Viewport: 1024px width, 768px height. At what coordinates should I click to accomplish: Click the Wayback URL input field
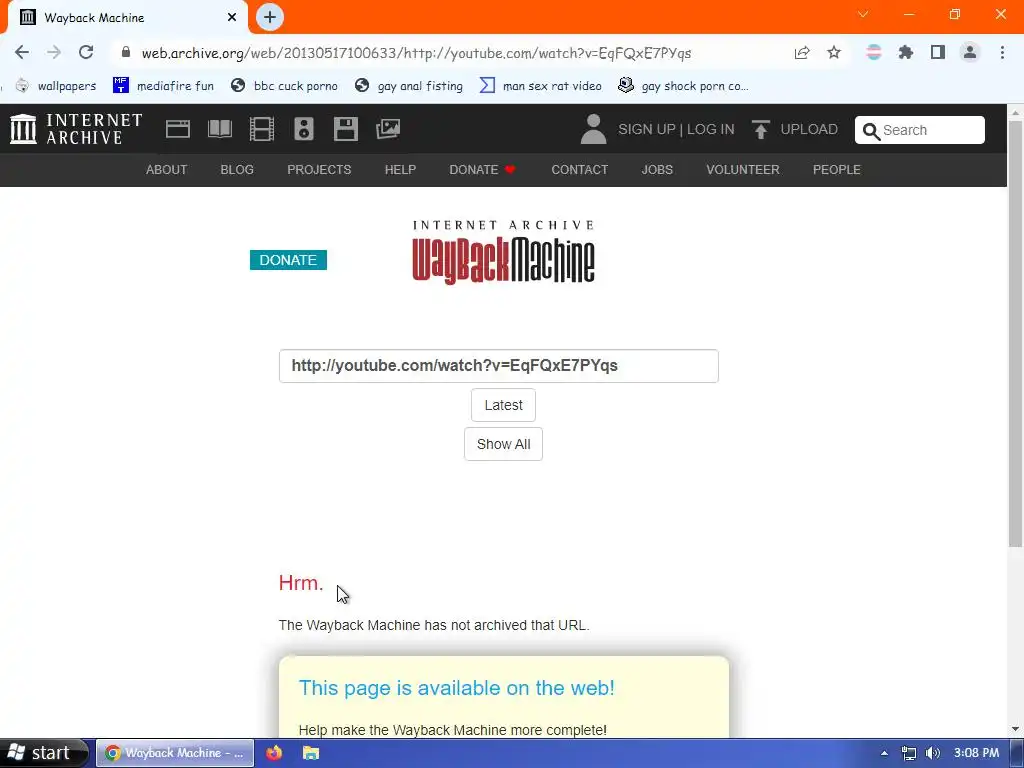[499, 366]
